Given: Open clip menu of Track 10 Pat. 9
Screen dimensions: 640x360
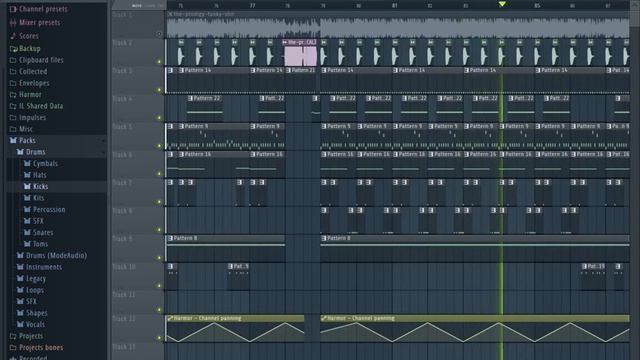Looking at the screenshot, I should 231,266.
